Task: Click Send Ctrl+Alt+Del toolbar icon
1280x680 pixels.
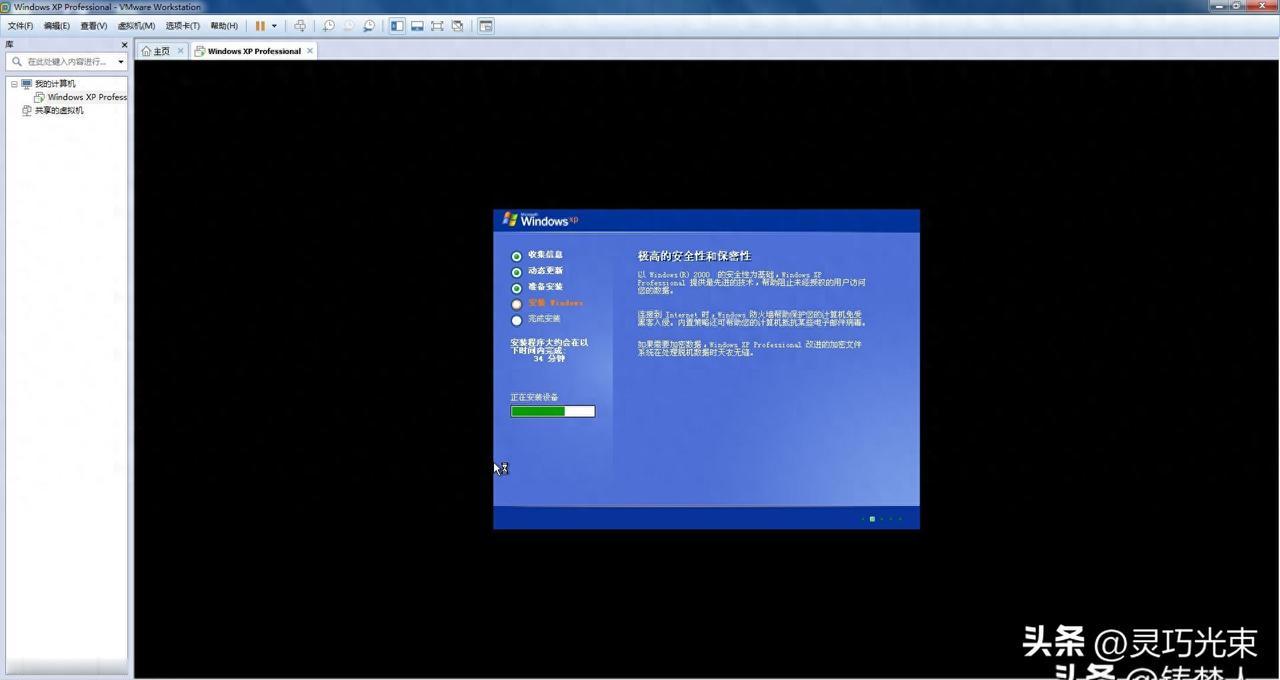Action: point(299,26)
